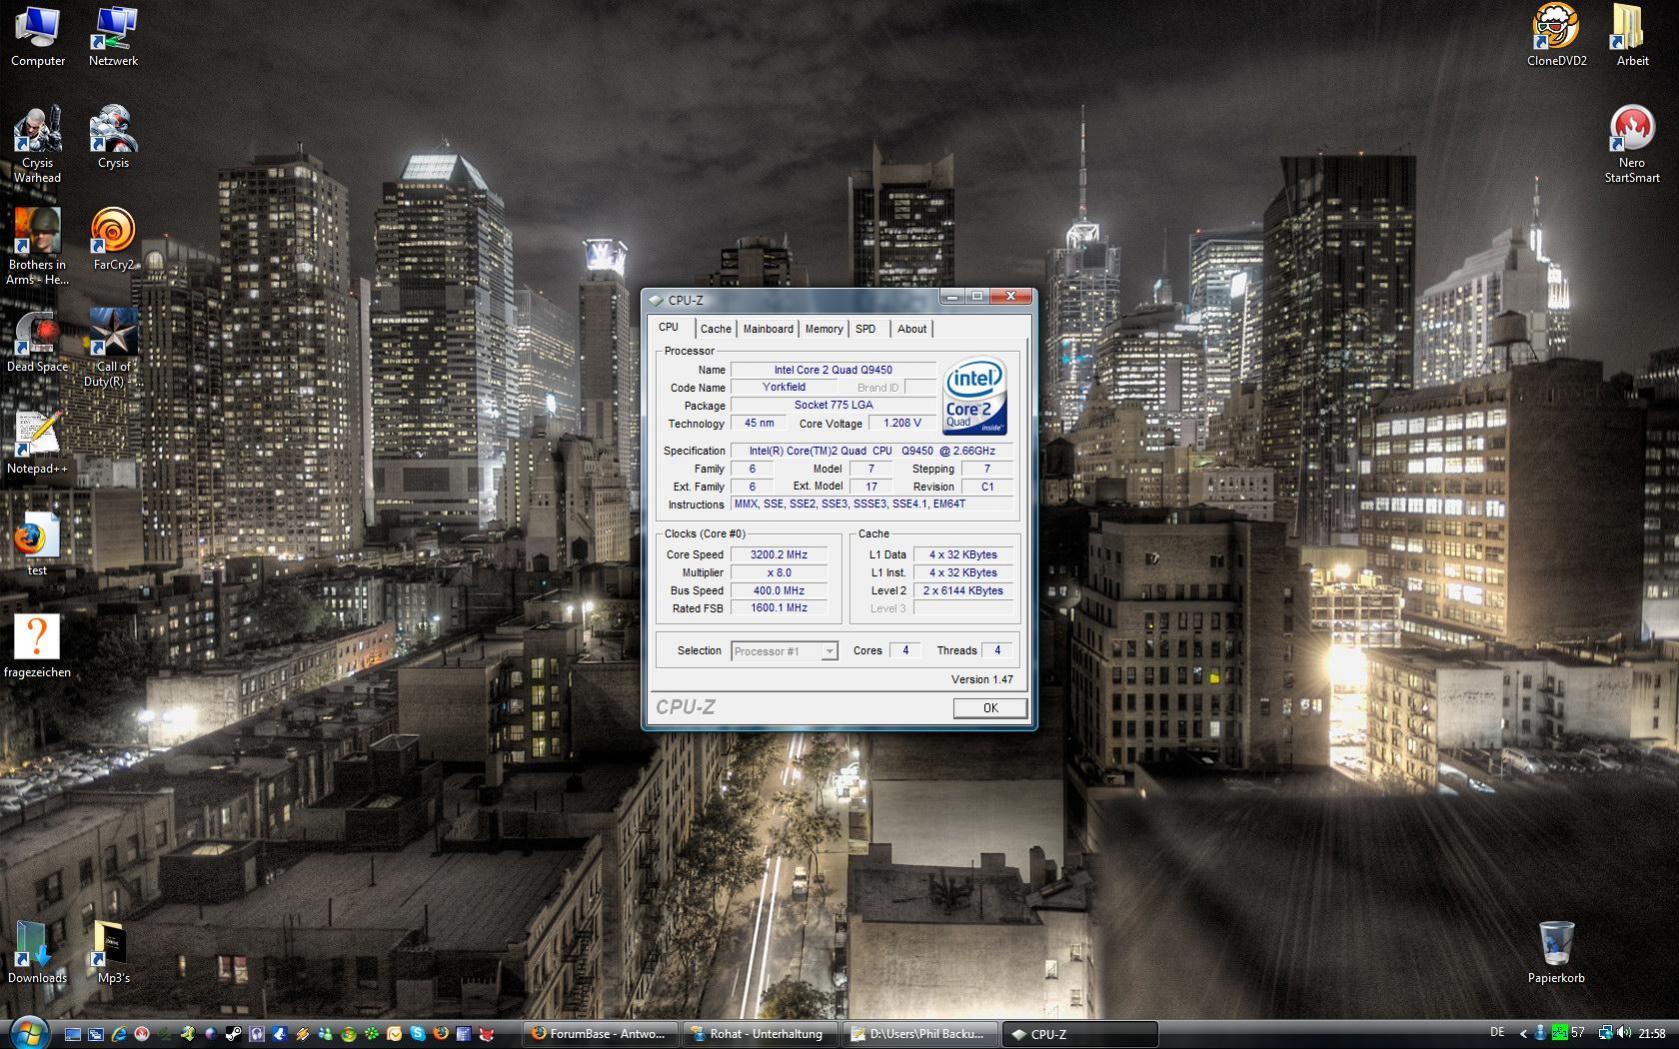Click the Package value 'Socket 775 LGA'

[x=833, y=405]
